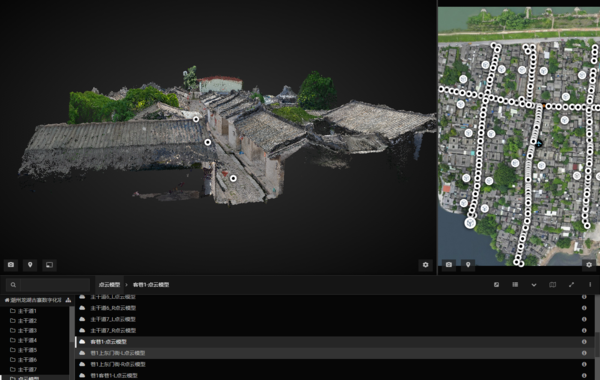Click the cloud icon of 主干道7_R点云模型
Viewport: 600px width, 380px height.
[82, 330]
